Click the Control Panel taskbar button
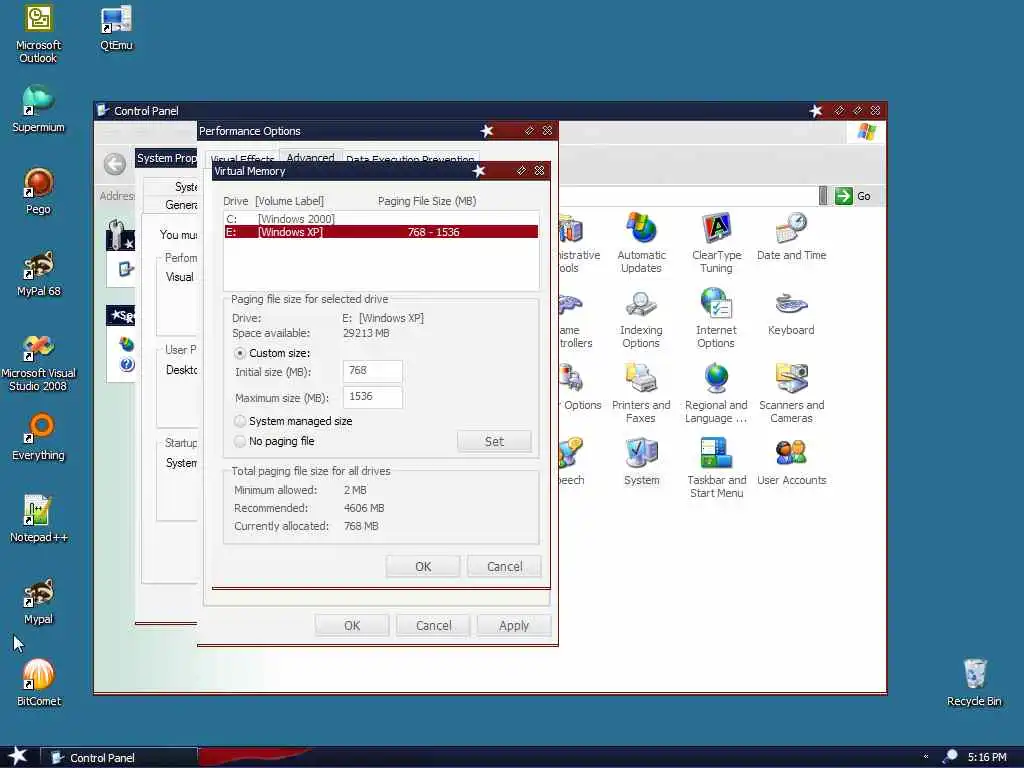This screenshot has height=768, width=1024. coord(119,758)
